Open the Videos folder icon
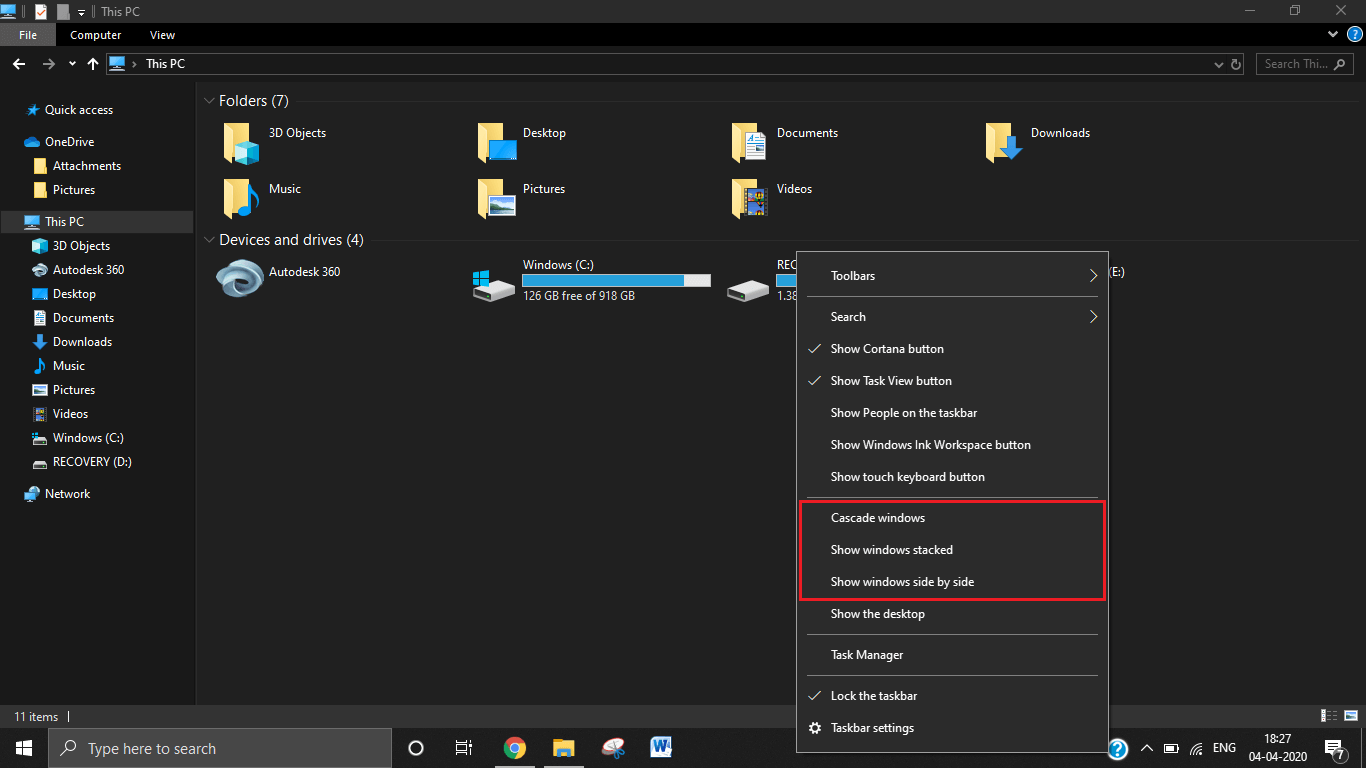 [749, 198]
